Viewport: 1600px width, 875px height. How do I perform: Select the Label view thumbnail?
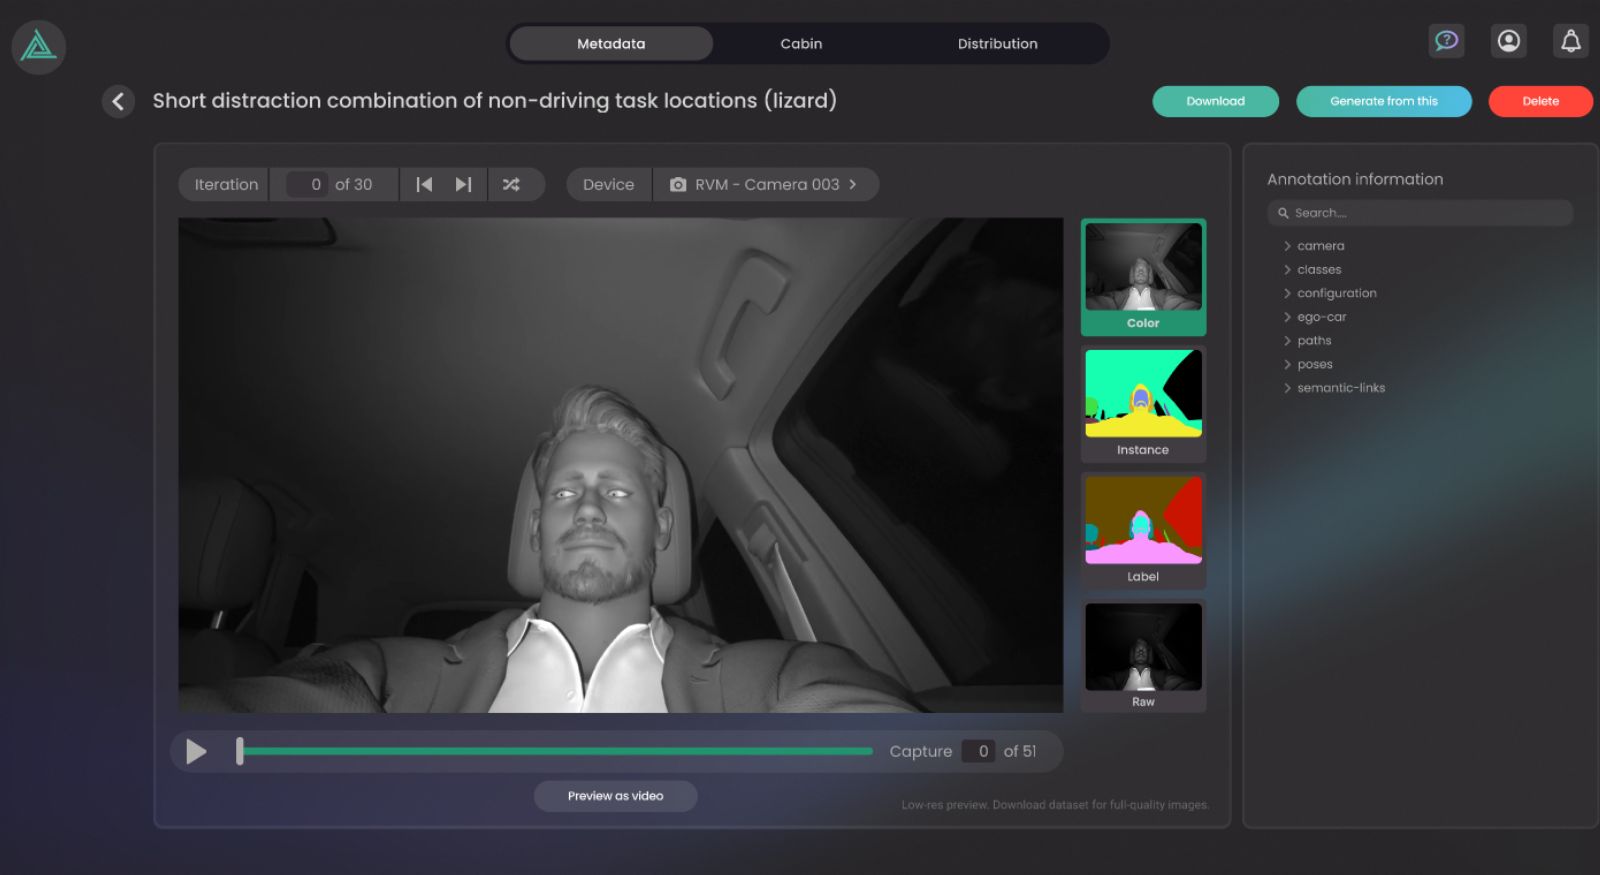pyautogui.click(x=1143, y=530)
